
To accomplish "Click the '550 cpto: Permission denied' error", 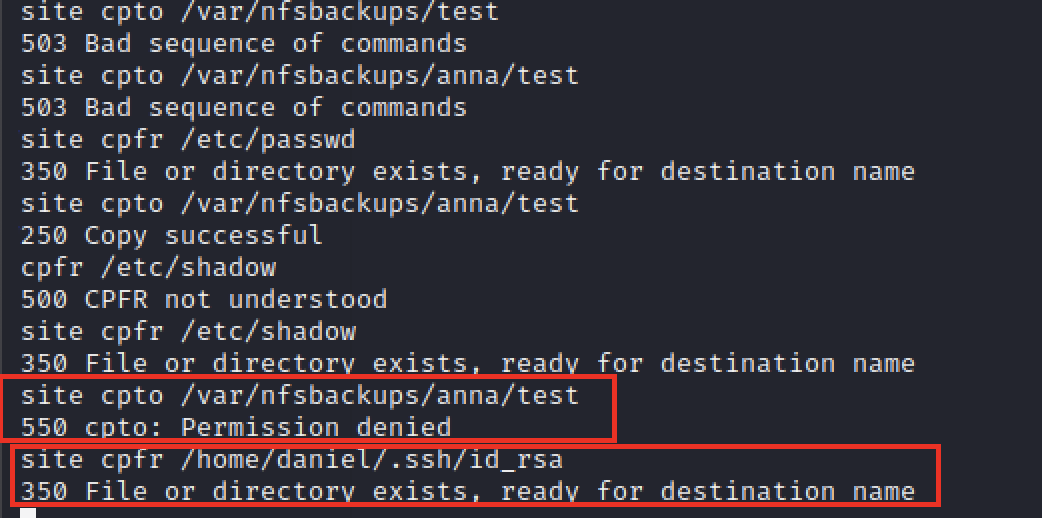I will [235, 427].
